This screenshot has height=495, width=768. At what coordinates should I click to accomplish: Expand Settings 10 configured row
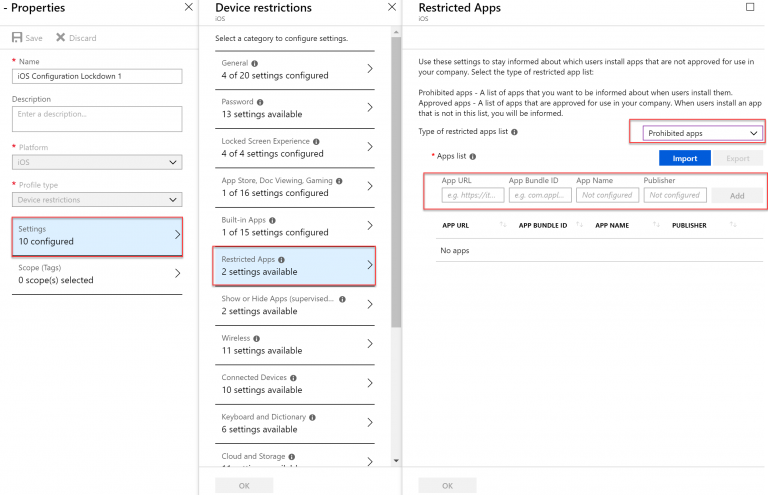click(97, 236)
